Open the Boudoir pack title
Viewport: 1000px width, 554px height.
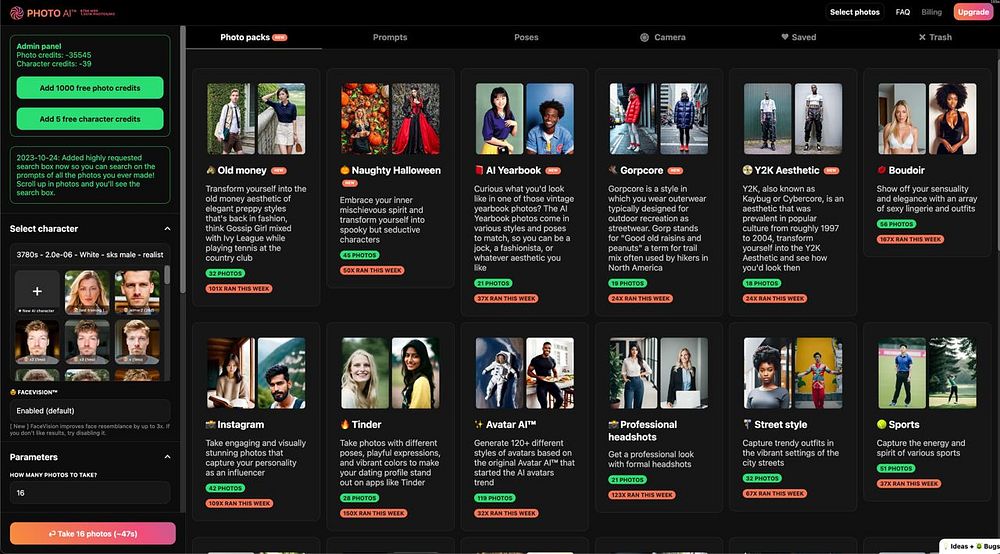[x=906, y=170]
